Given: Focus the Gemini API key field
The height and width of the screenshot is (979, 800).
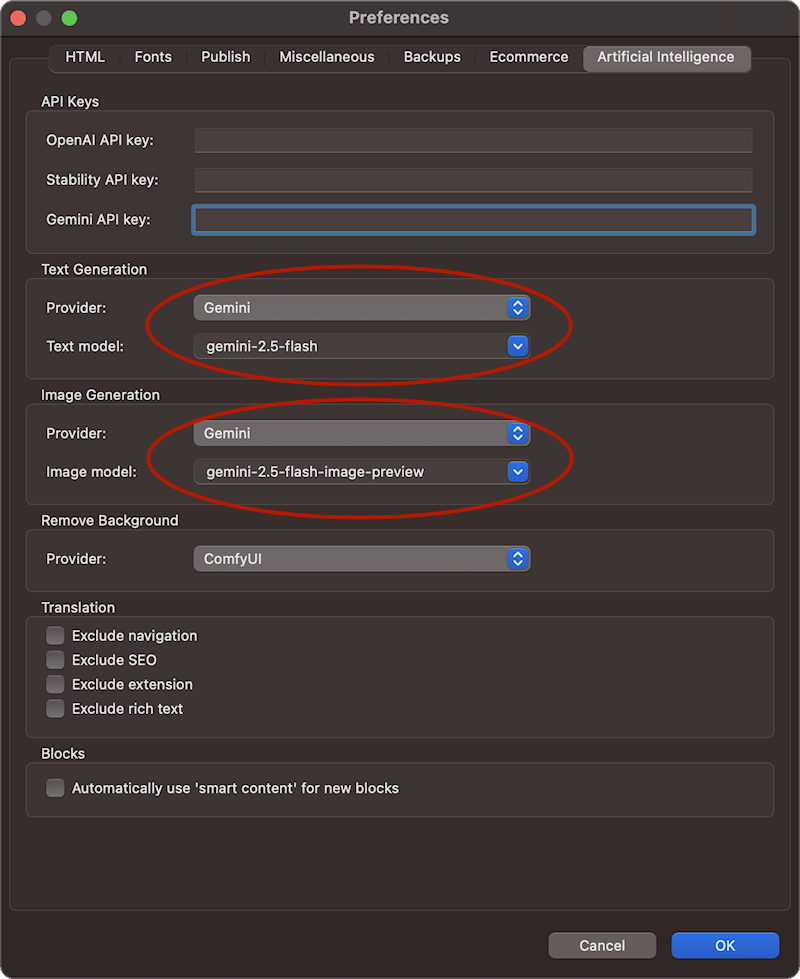Looking at the screenshot, I should click(x=473, y=220).
